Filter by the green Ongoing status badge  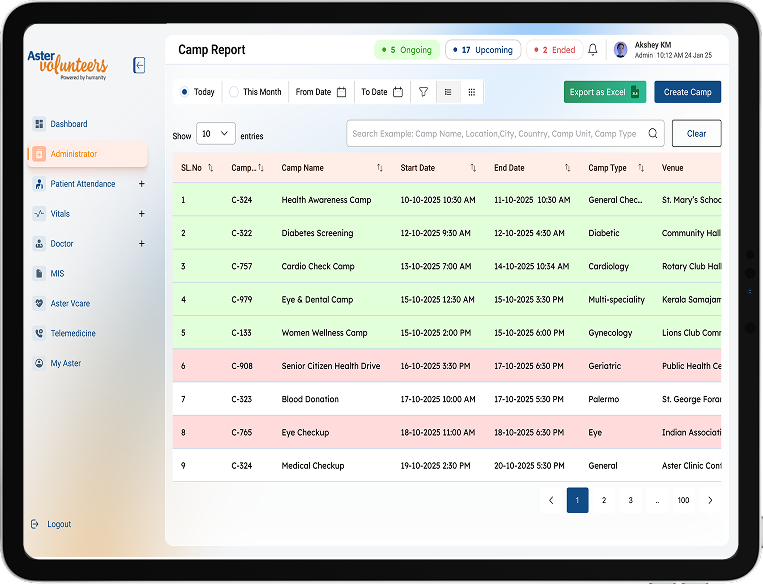click(406, 50)
